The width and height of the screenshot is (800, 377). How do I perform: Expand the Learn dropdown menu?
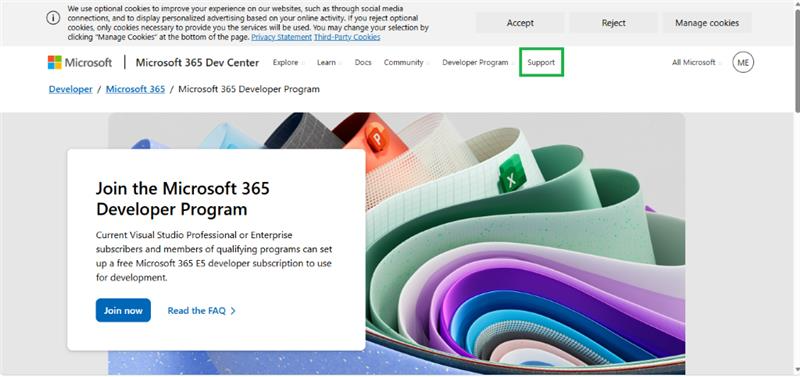tap(329, 62)
